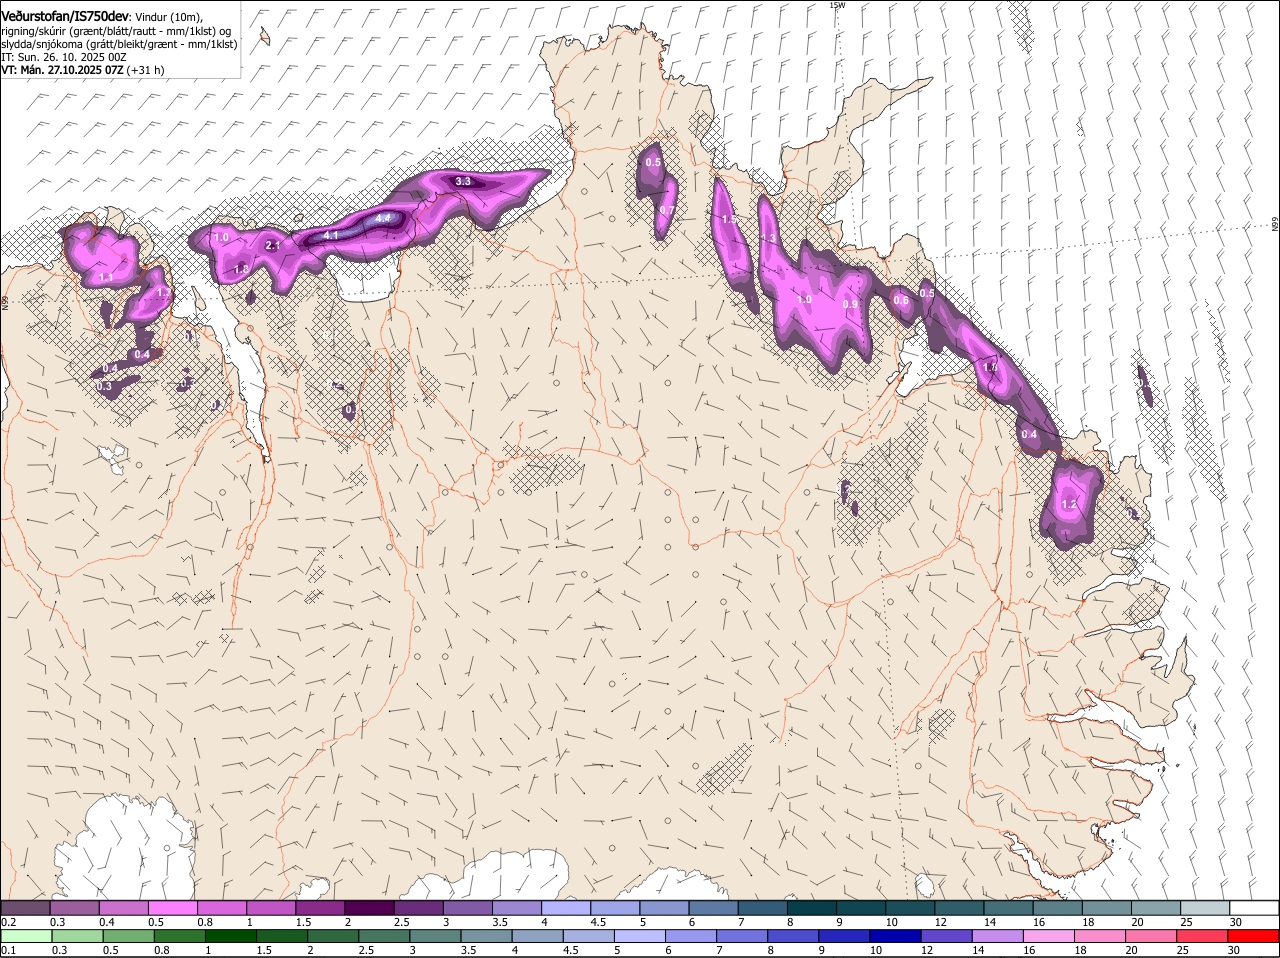1280x958 pixels.
Task: Click the 2.1 precipitation label
Action: (x=273, y=245)
